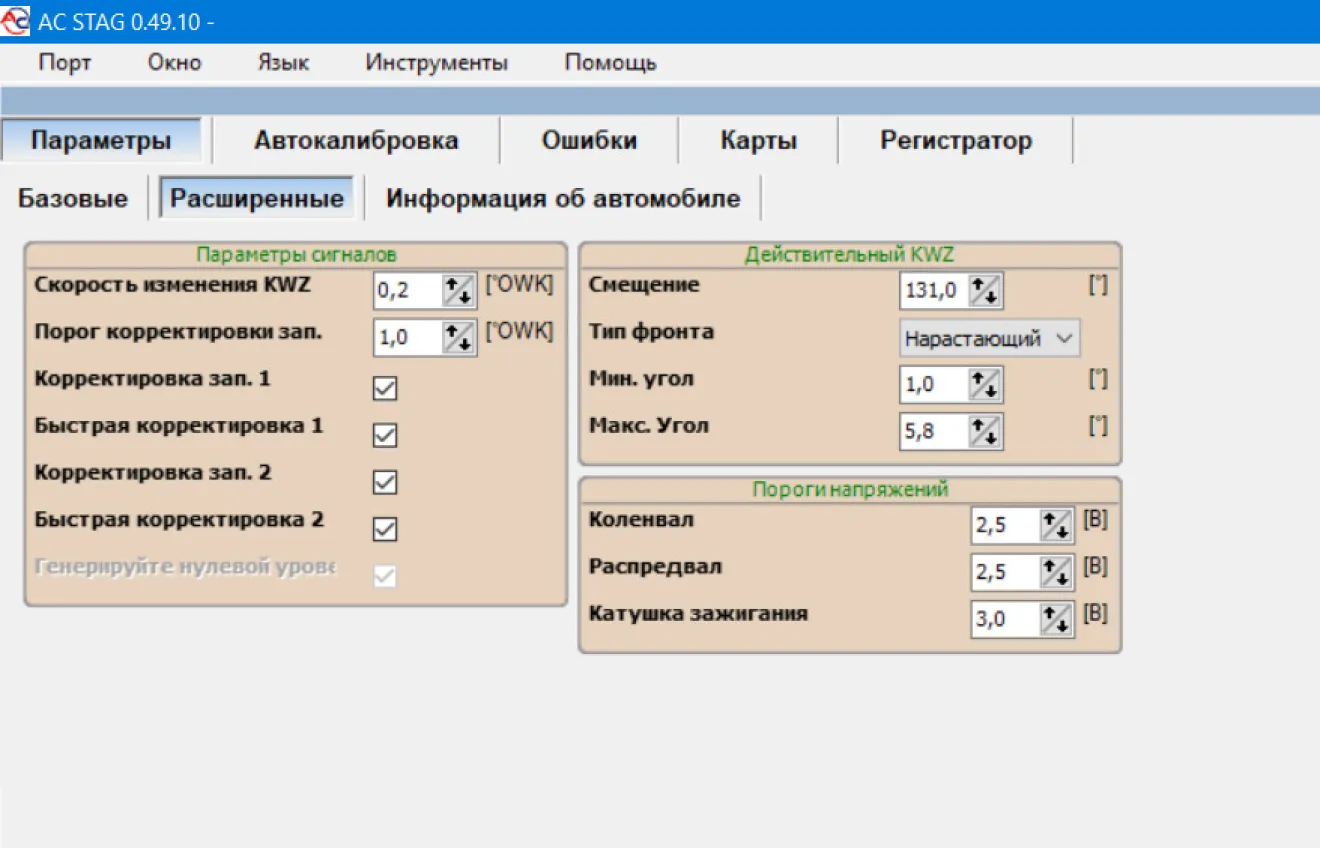The image size is (1320, 848).
Task: Click the Макс. Угол spinner arrows
Action: [985, 432]
